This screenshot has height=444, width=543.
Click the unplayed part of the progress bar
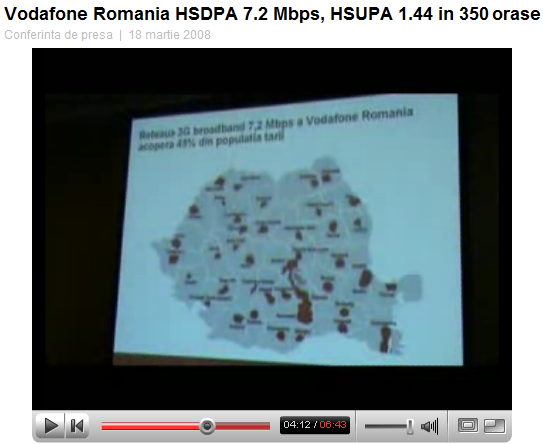pyautogui.click(x=242, y=426)
